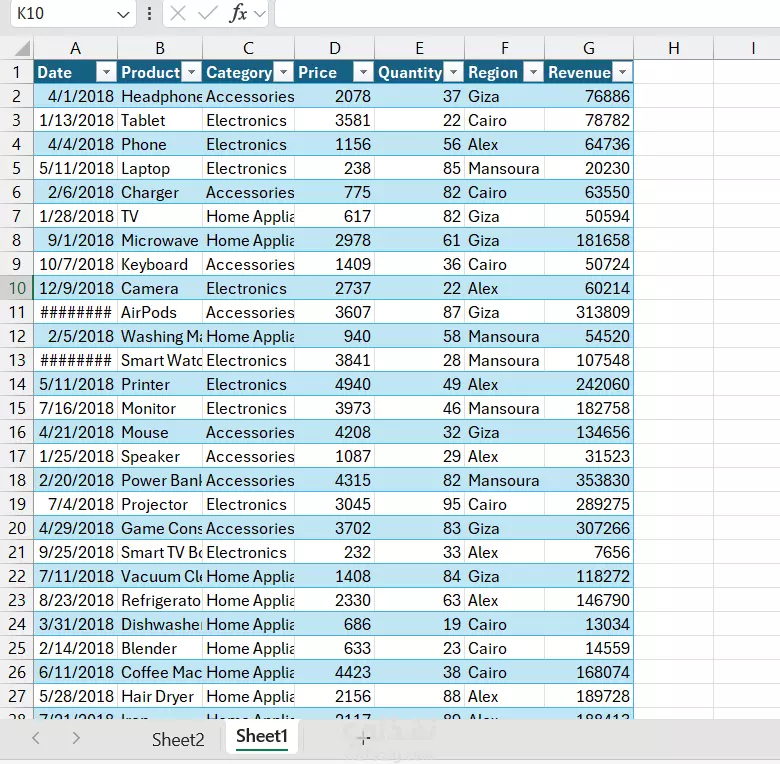Open the Category column filter dropdown
Viewport: 780px width, 764px height.
coord(284,73)
